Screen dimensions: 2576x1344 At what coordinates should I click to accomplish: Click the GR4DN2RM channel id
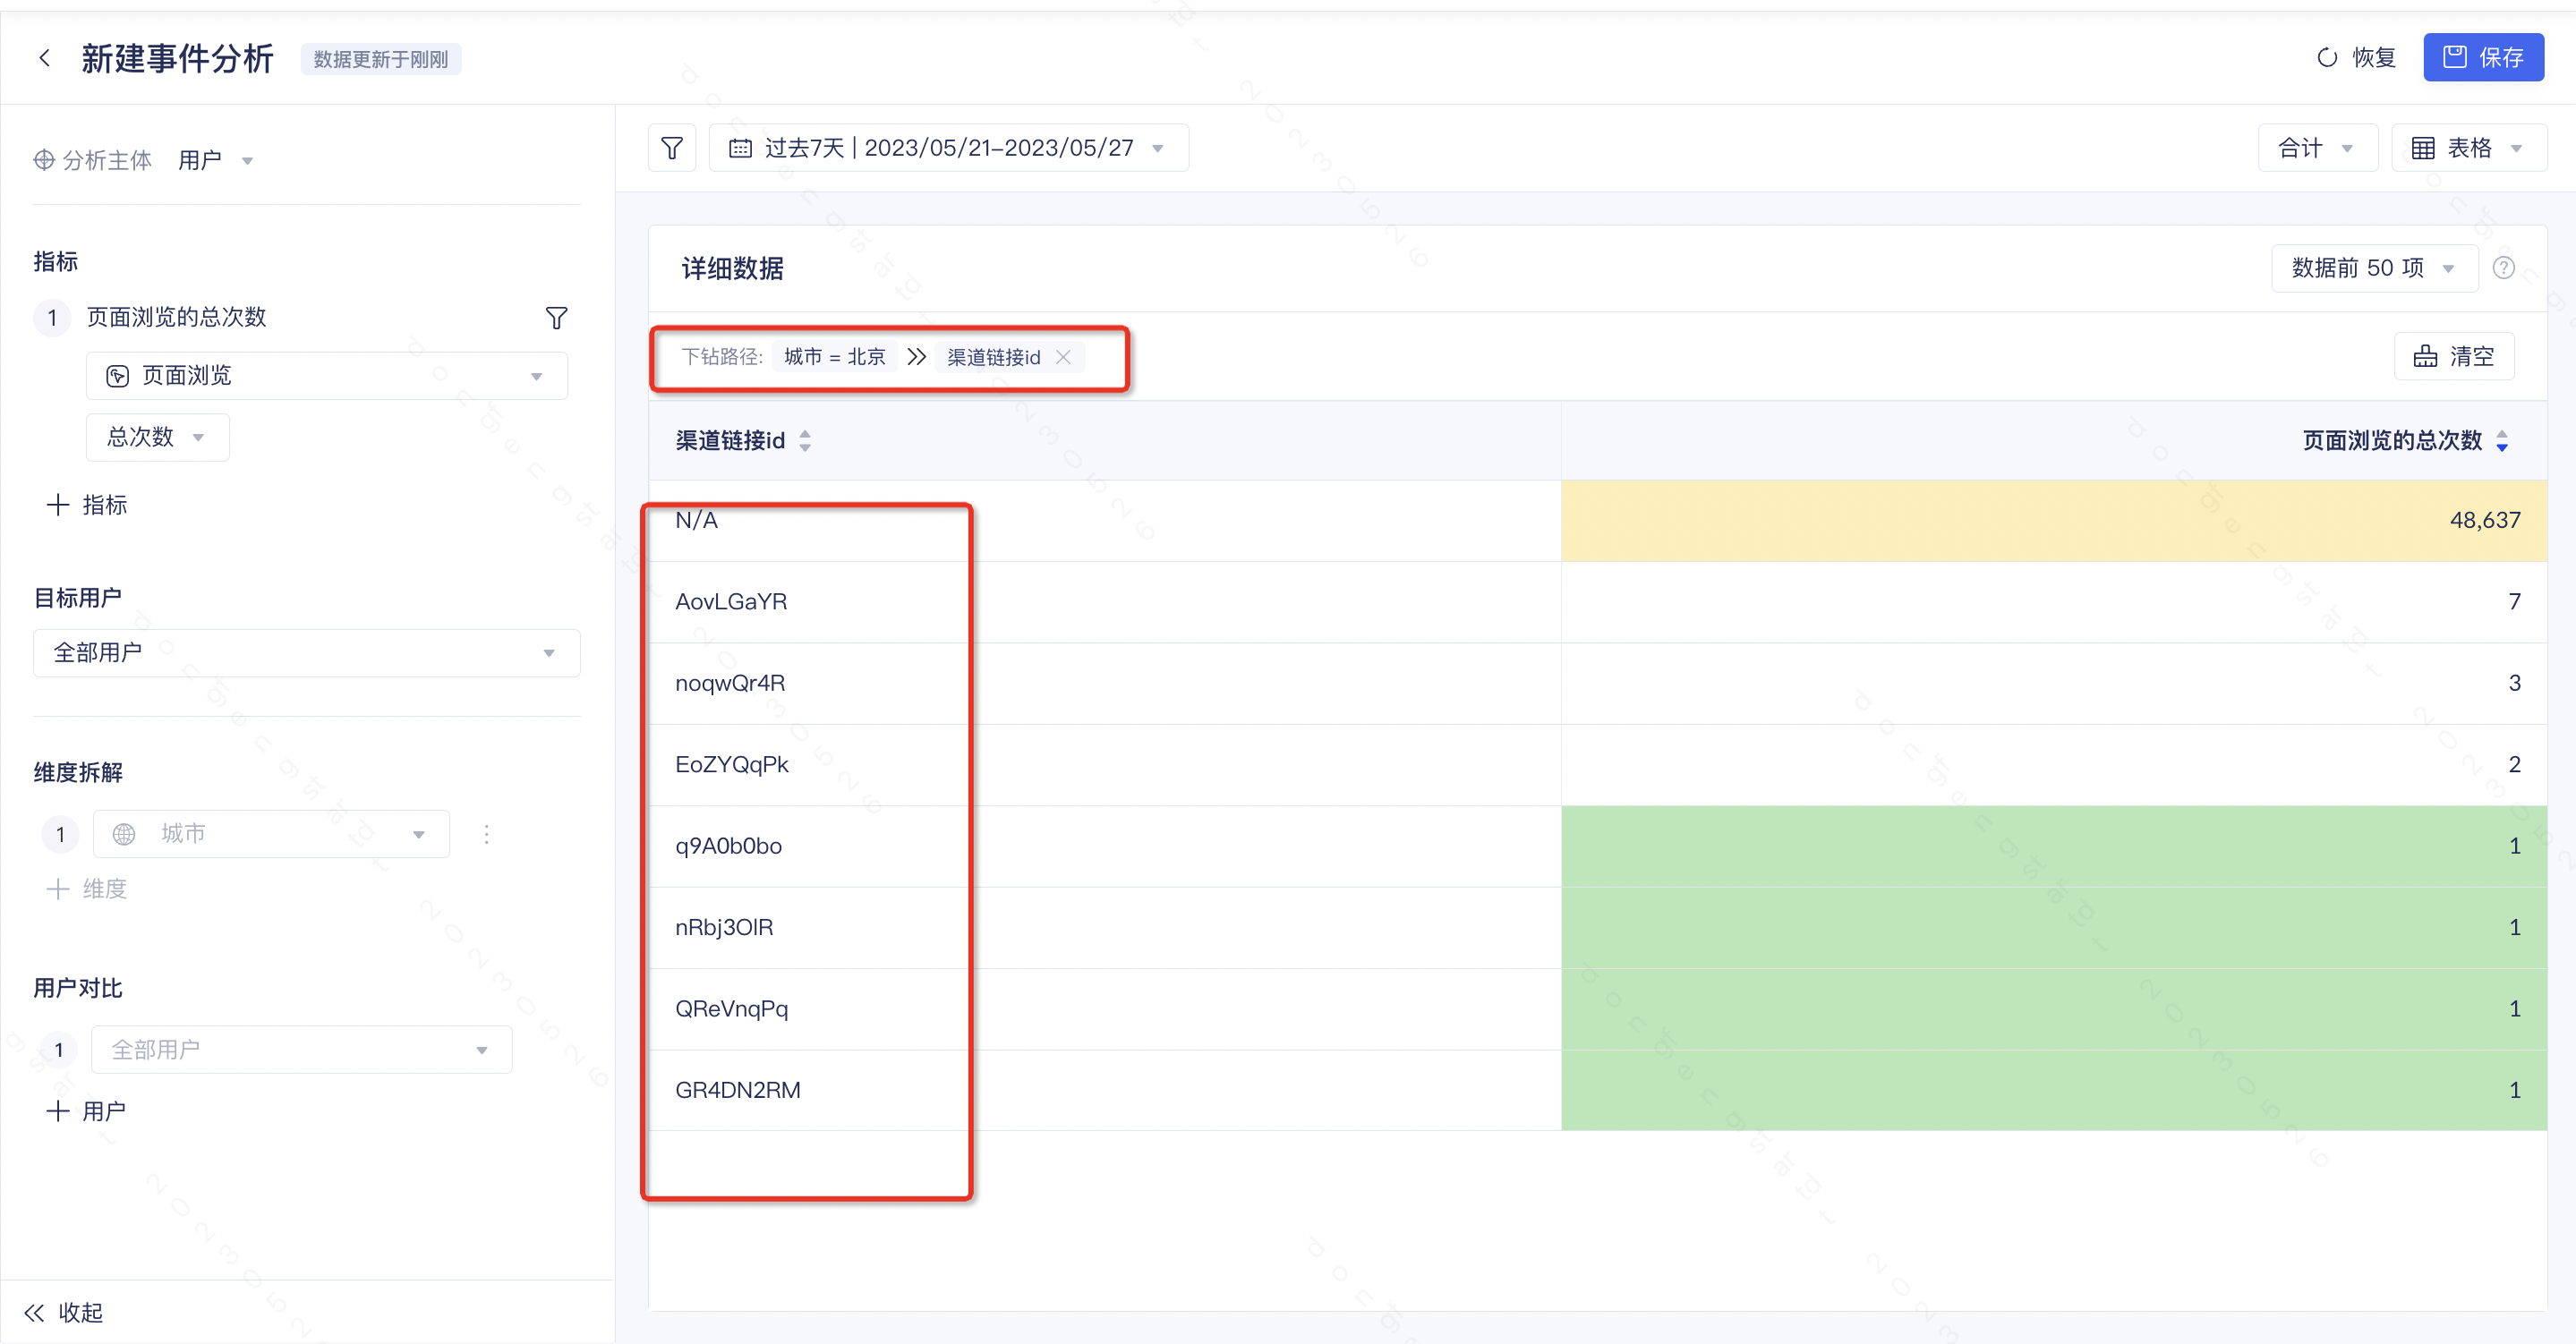pyautogui.click(x=738, y=1090)
